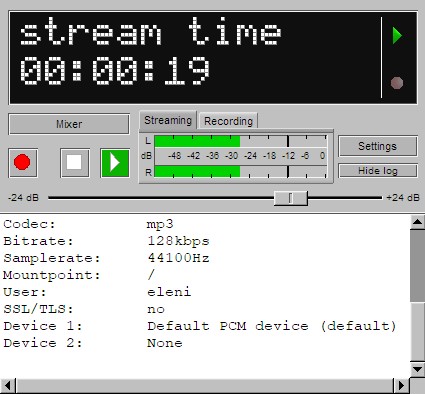Start streaming with the green play button

click(115, 163)
